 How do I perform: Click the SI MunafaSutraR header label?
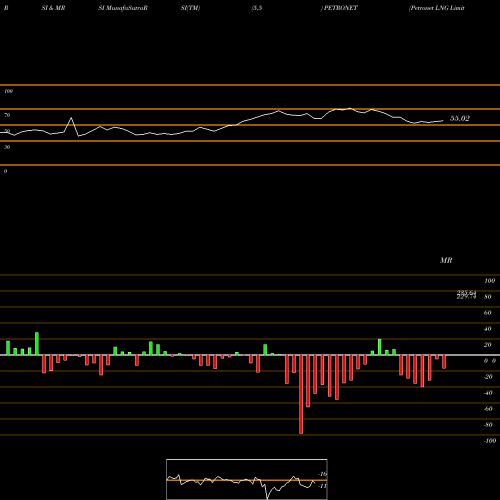click(x=123, y=8)
